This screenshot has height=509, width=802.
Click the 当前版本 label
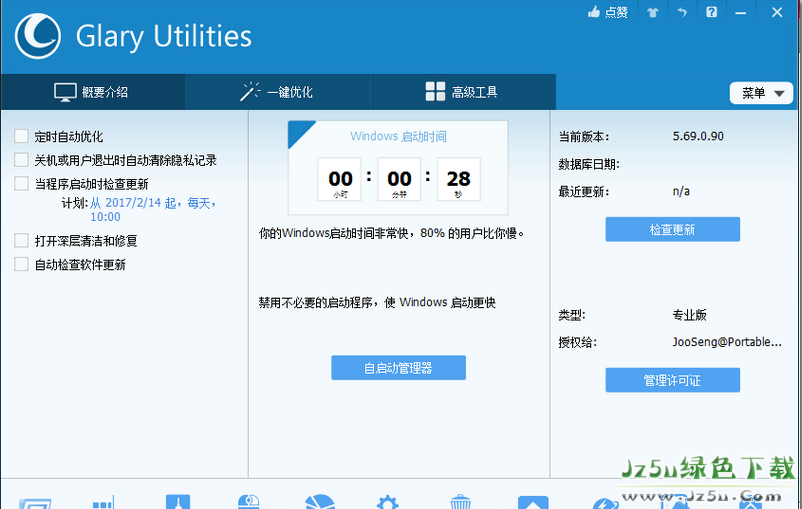583,137
